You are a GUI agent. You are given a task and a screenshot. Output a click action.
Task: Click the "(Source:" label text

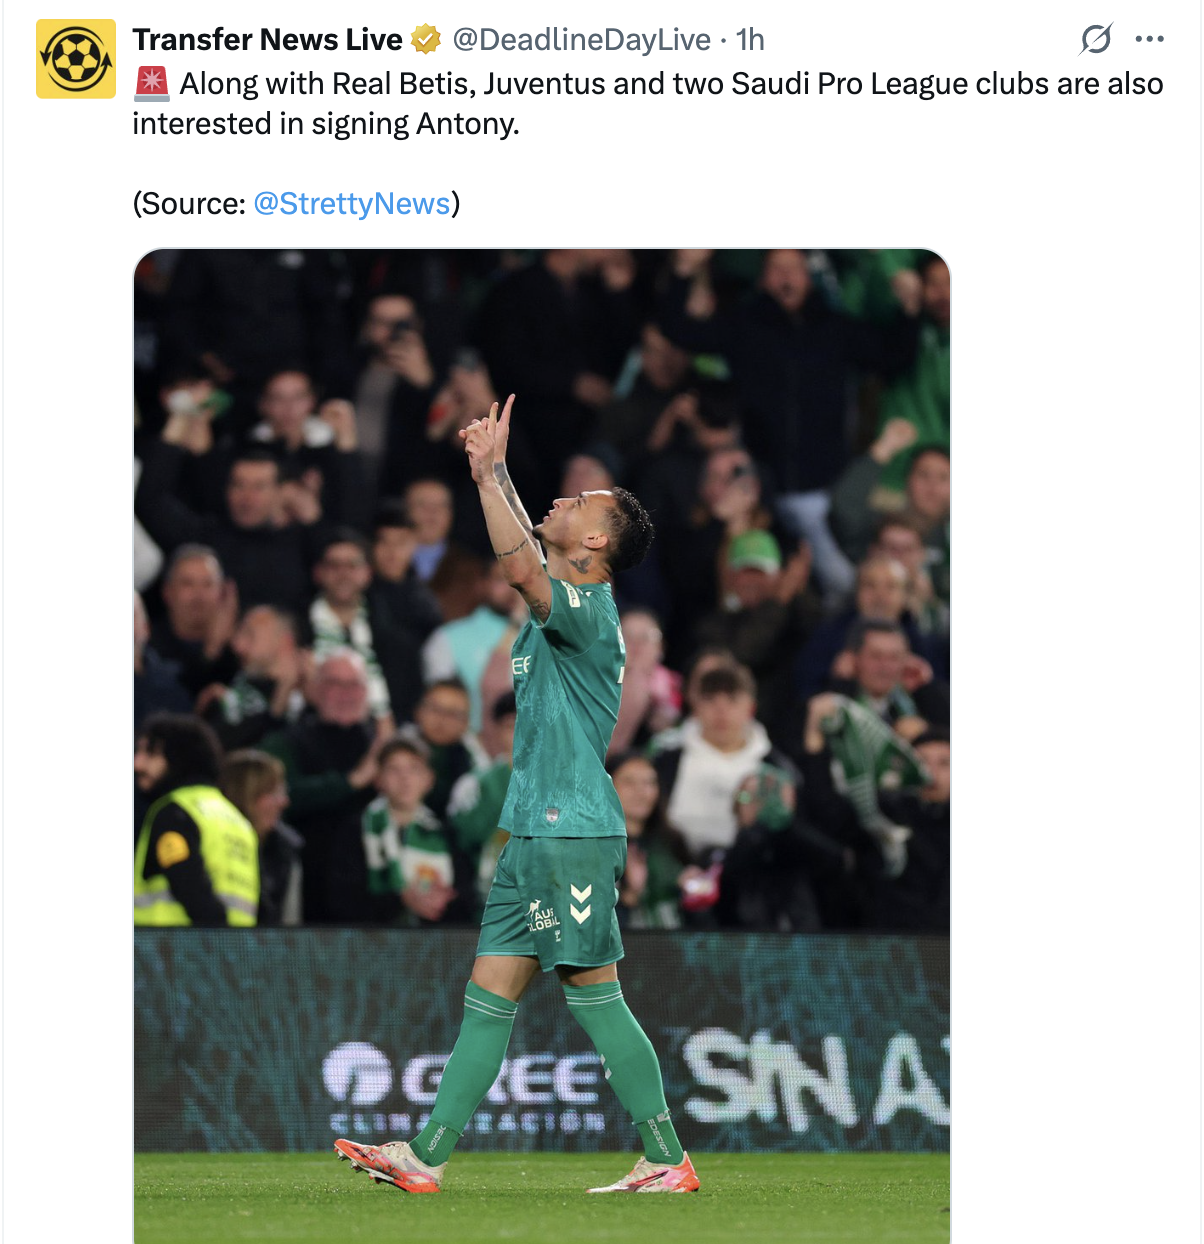pos(189,203)
